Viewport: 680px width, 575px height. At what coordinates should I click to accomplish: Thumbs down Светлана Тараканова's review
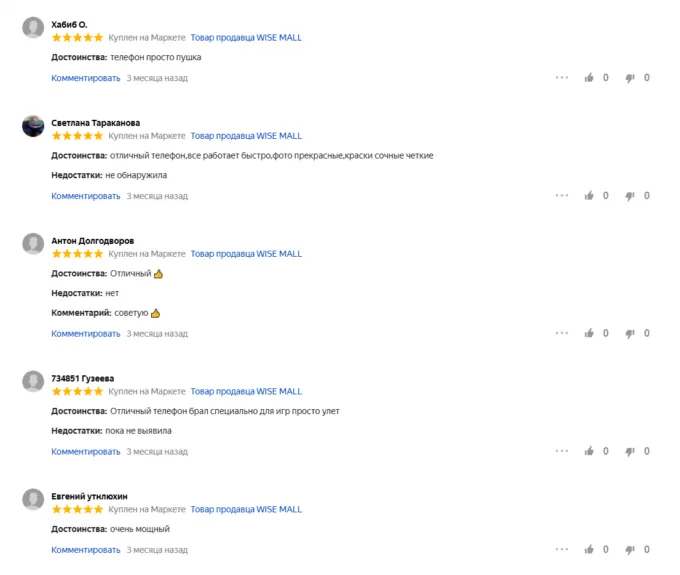pyautogui.click(x=630, y=196)
